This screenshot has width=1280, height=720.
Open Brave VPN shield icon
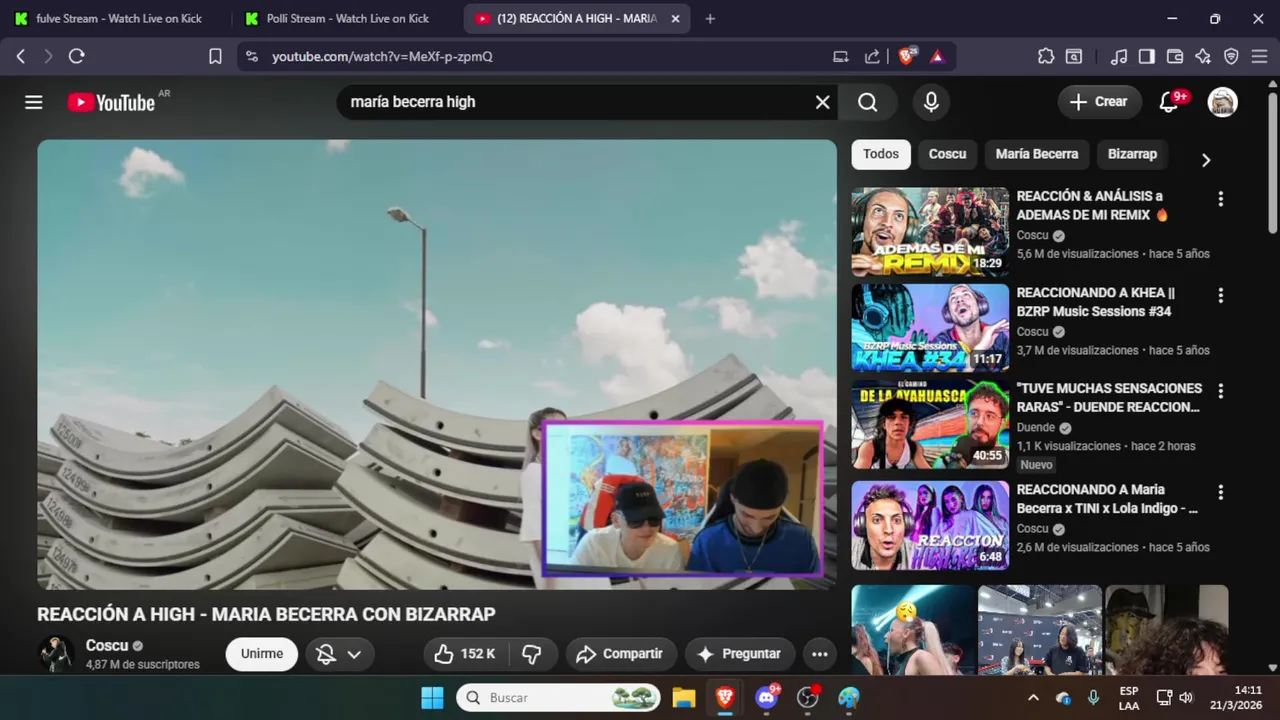[x=1231, y=56]
